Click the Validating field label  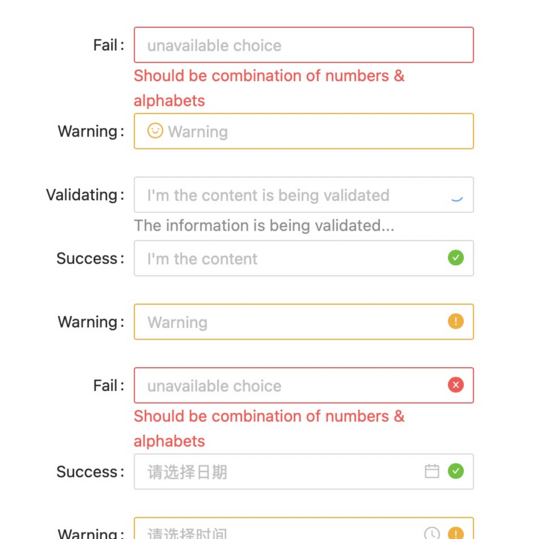tap(85, 195)
